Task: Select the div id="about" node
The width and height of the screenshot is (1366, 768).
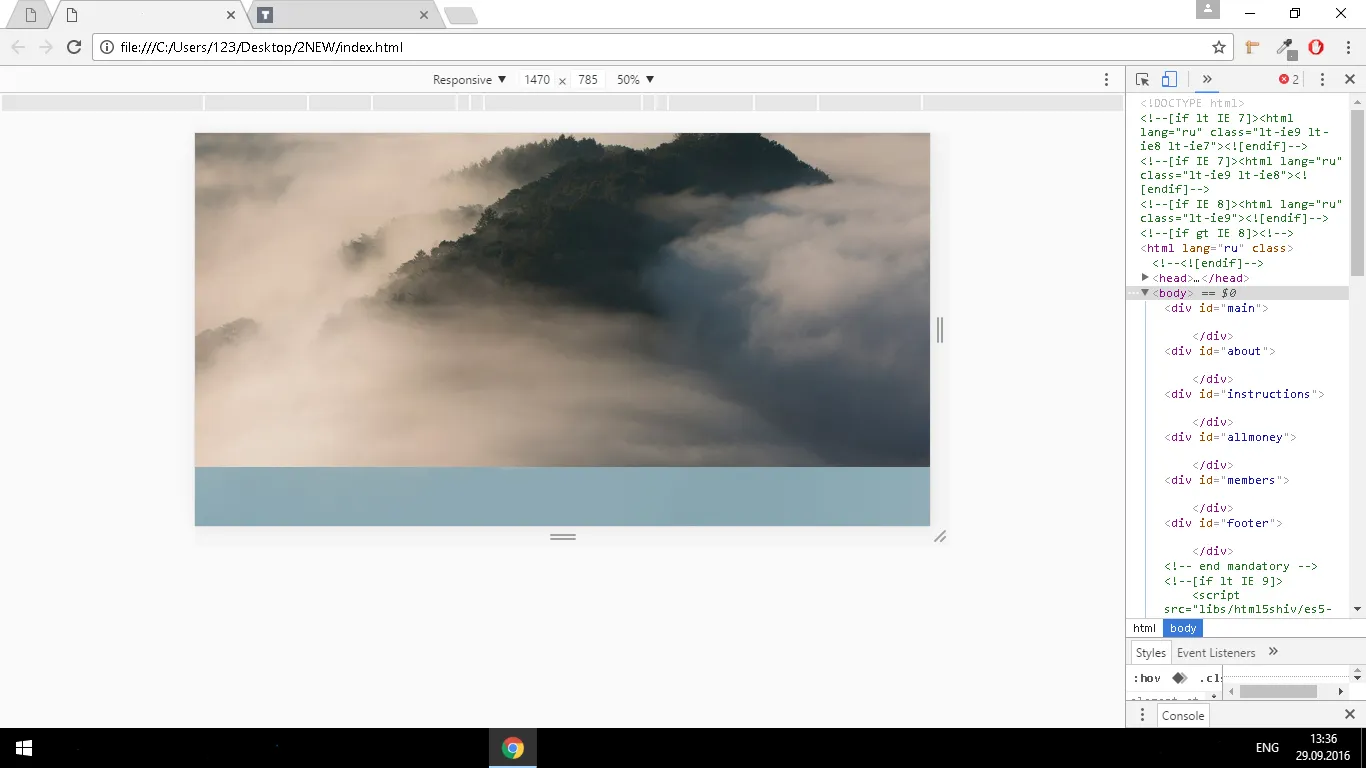Action: point(1220,351)
